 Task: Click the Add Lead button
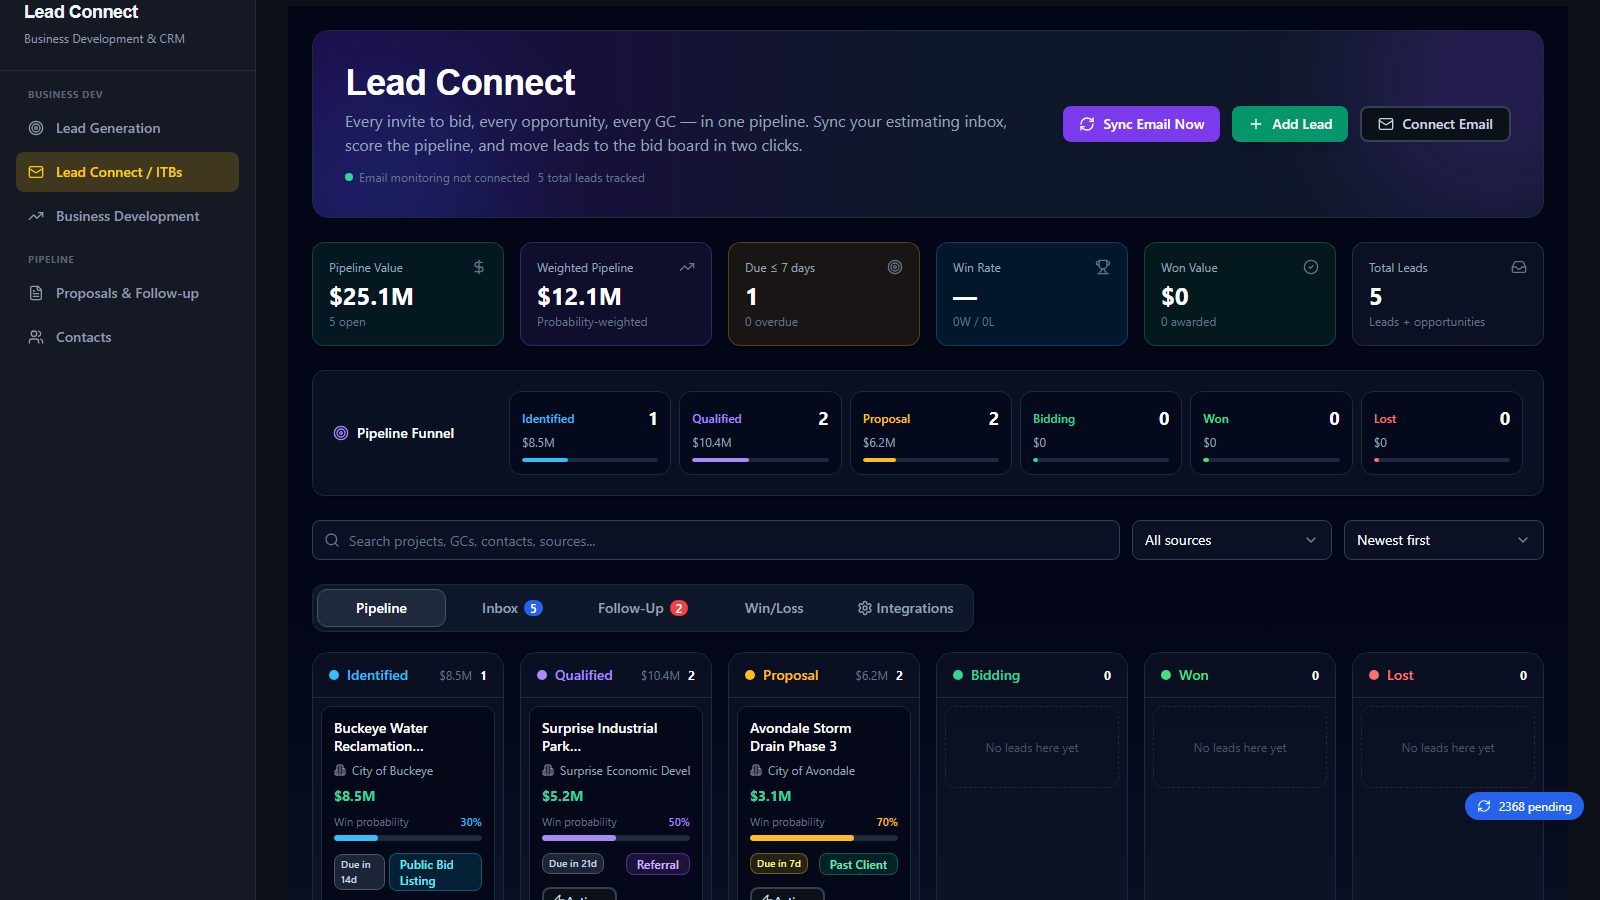point(1290,124)
